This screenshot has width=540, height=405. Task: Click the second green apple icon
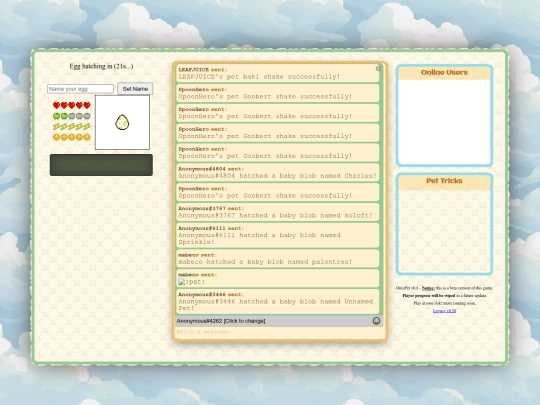point(64,116)
